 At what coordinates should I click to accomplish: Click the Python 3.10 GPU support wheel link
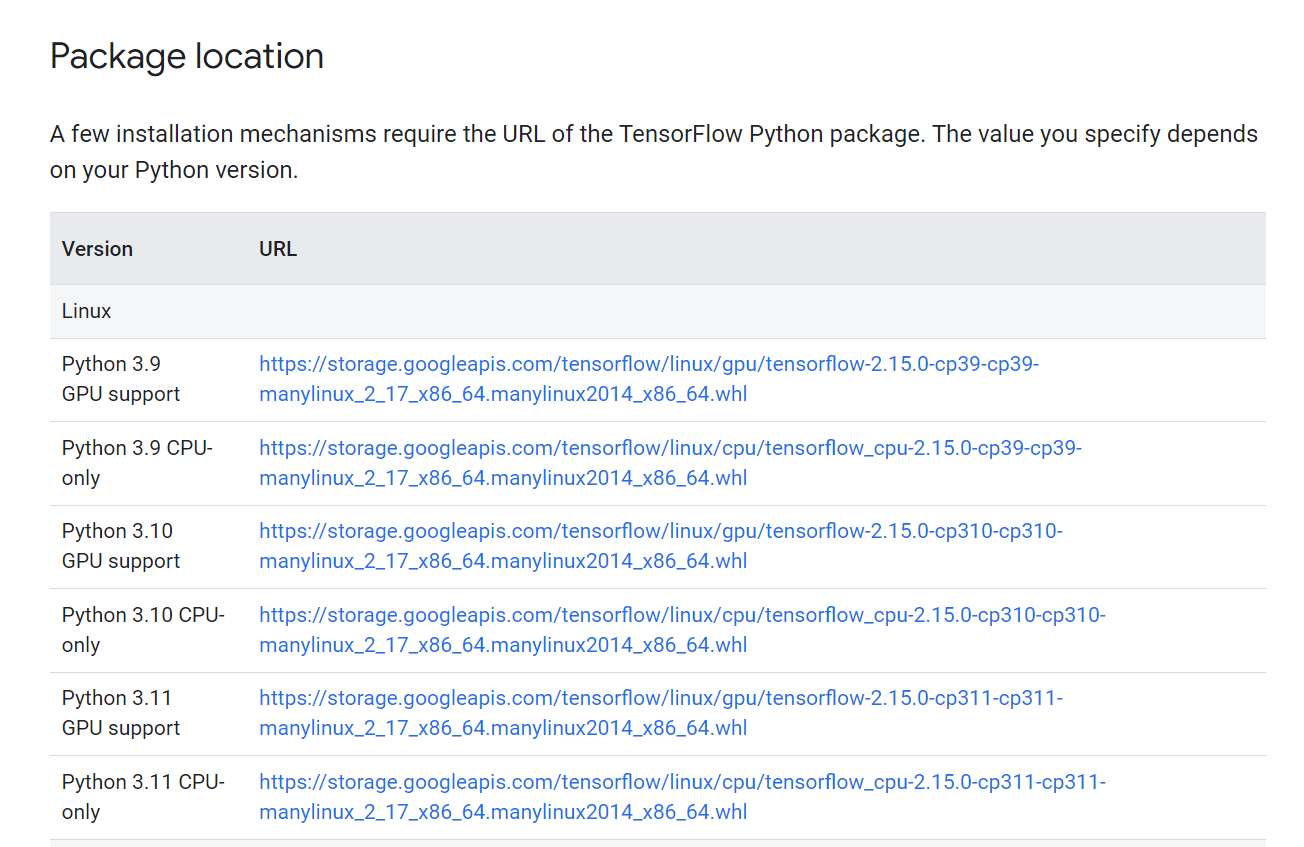[x=660, y=531]
